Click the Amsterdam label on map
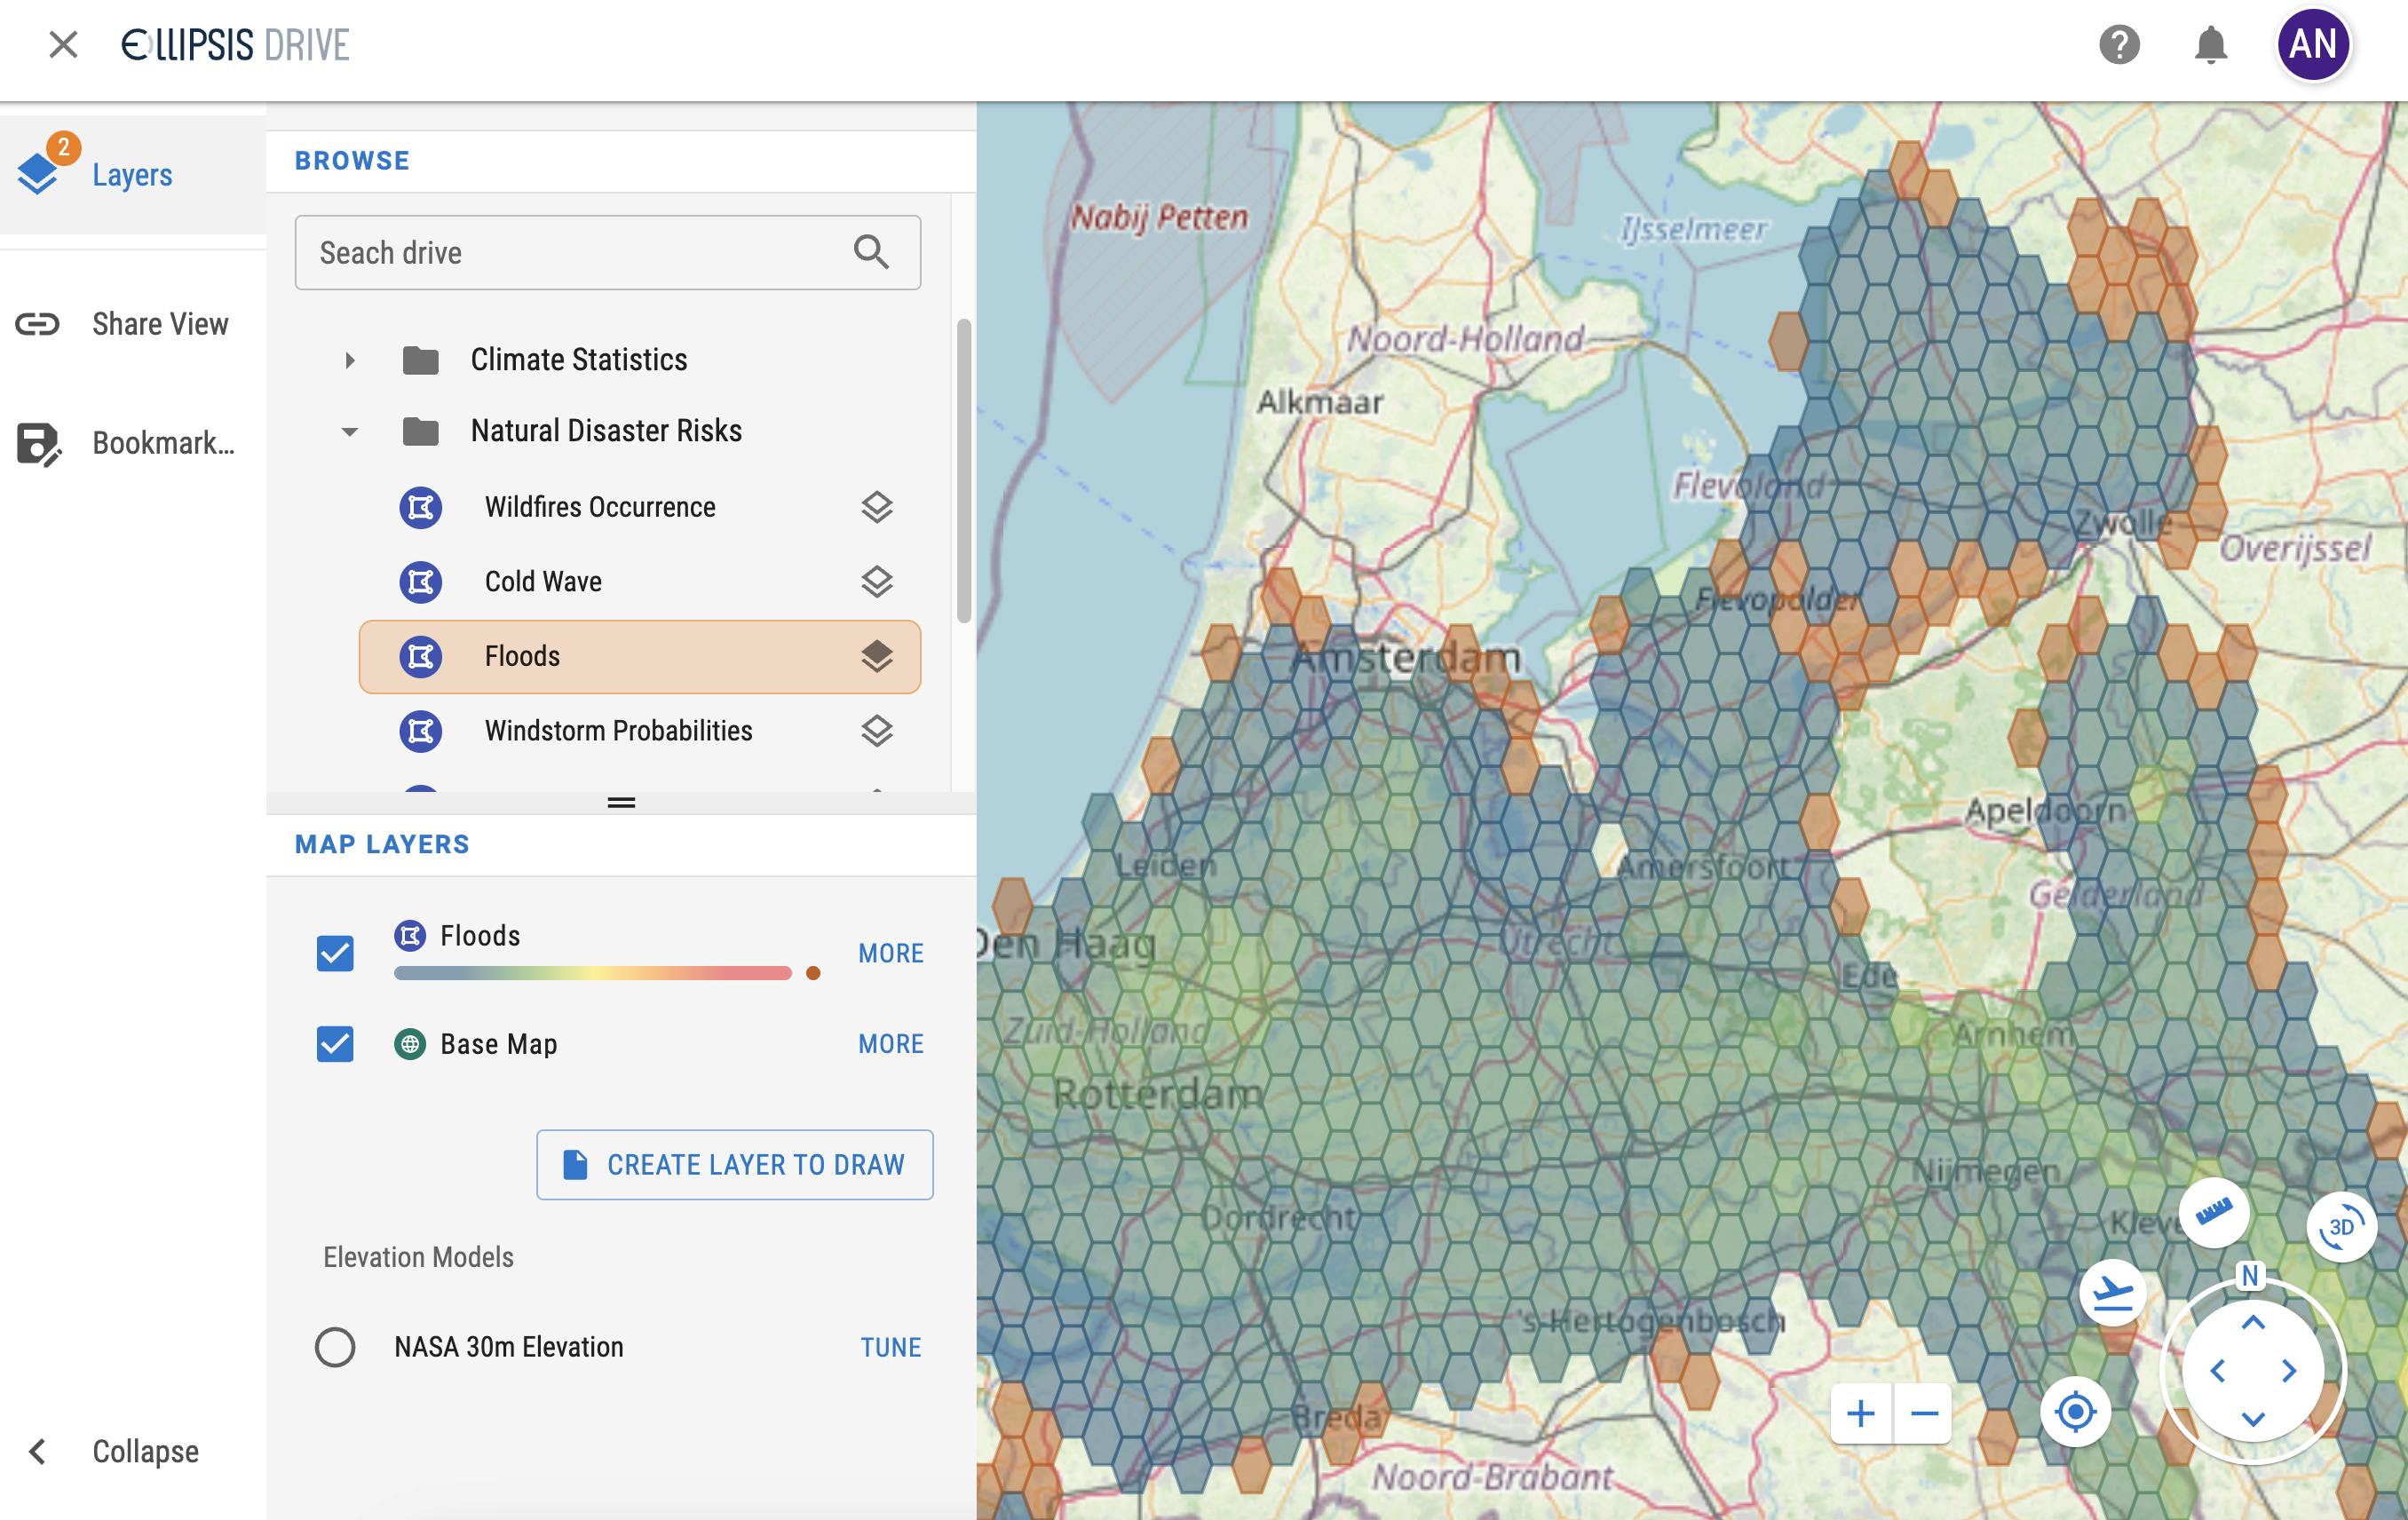2408x1520 pixels. (1406, 658)
